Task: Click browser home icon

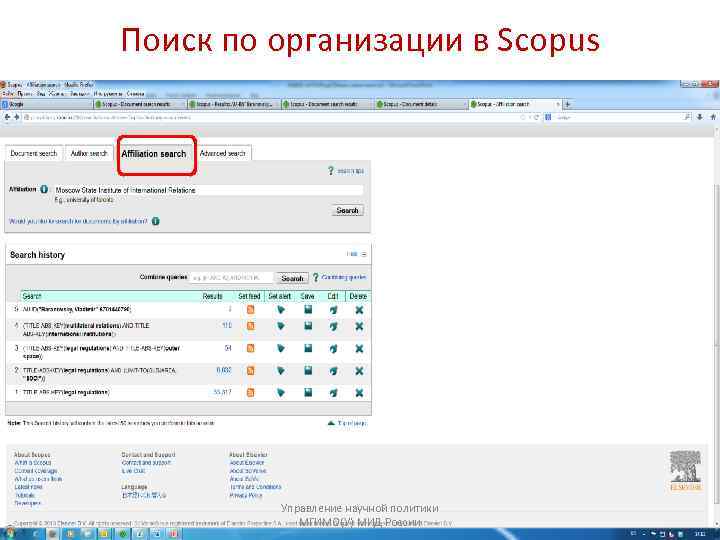Action: click(x=713, y=117)
